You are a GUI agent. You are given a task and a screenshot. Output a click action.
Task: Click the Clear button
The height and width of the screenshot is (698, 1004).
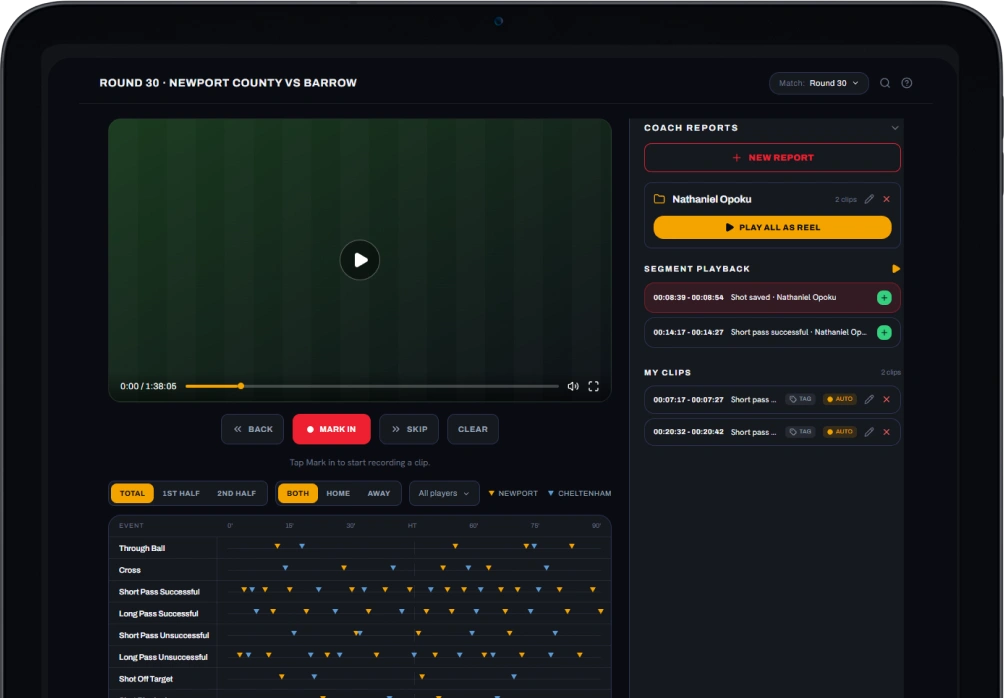click(x=473, y=429)
